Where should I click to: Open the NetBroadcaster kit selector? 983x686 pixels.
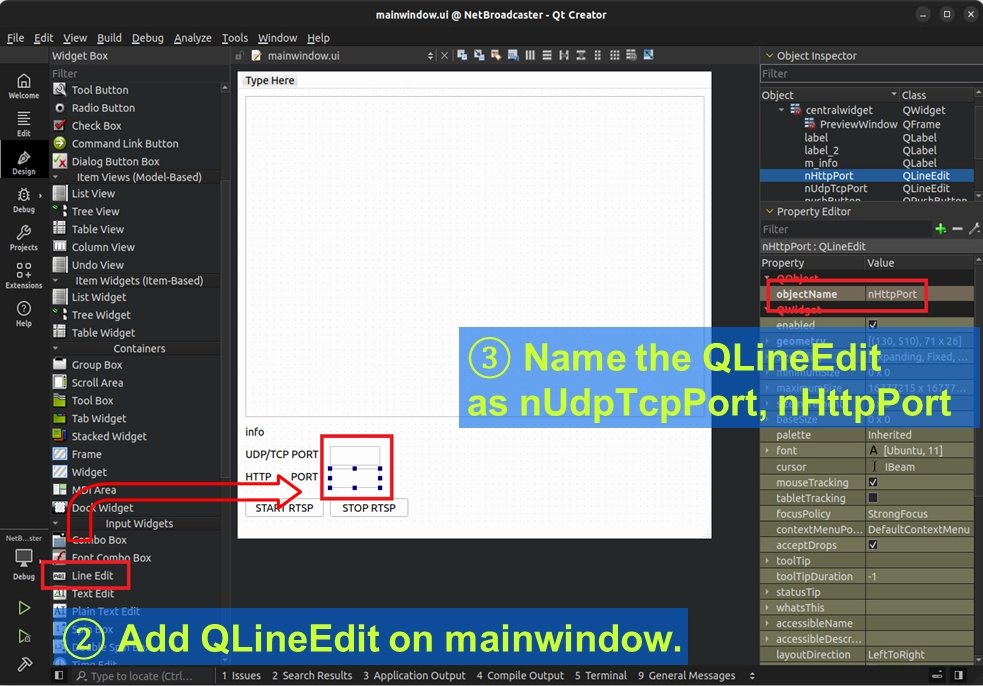click(24, 557)
